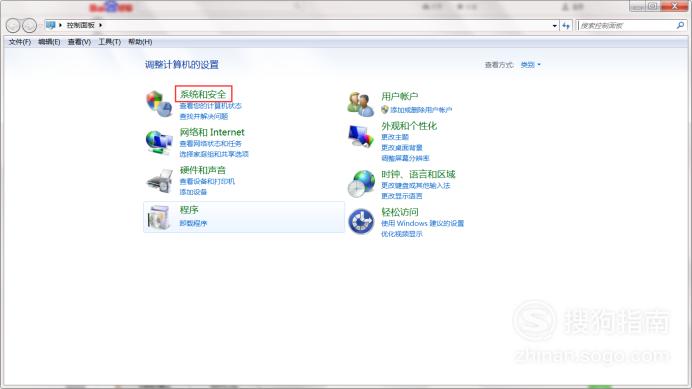The width and height of the screenshot is (692, 389).
Task: Click the System and Security shield icon
Action: tap(159, 103)
